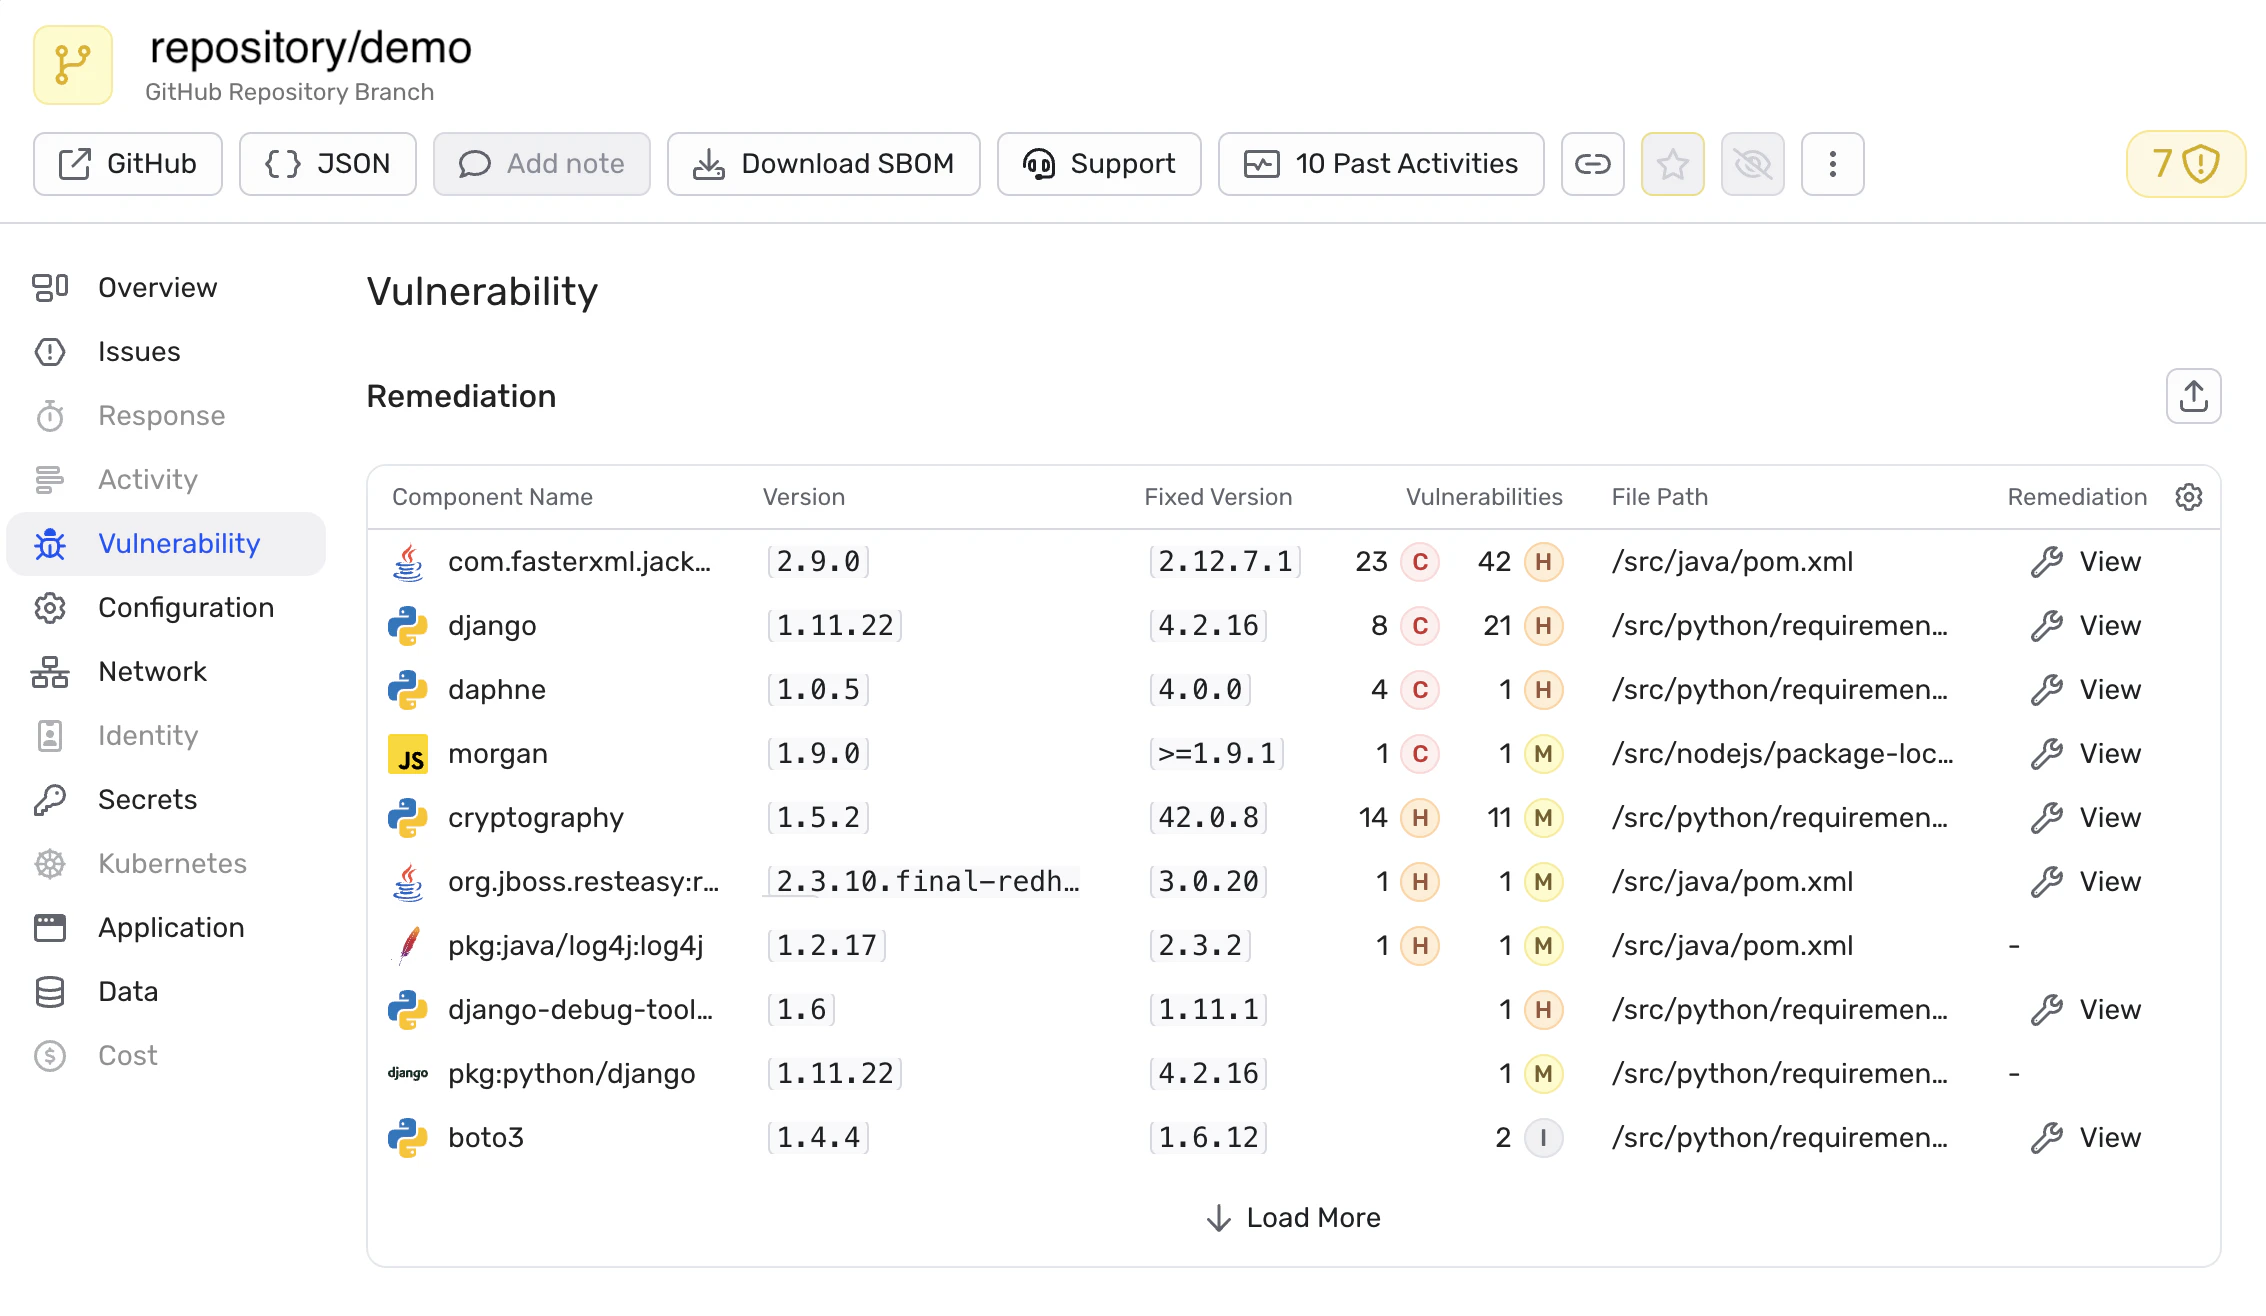Click the critical badge in morgan row
The height and width of the screenshot is (1316, 2266).
click(x=1420, y=754)
